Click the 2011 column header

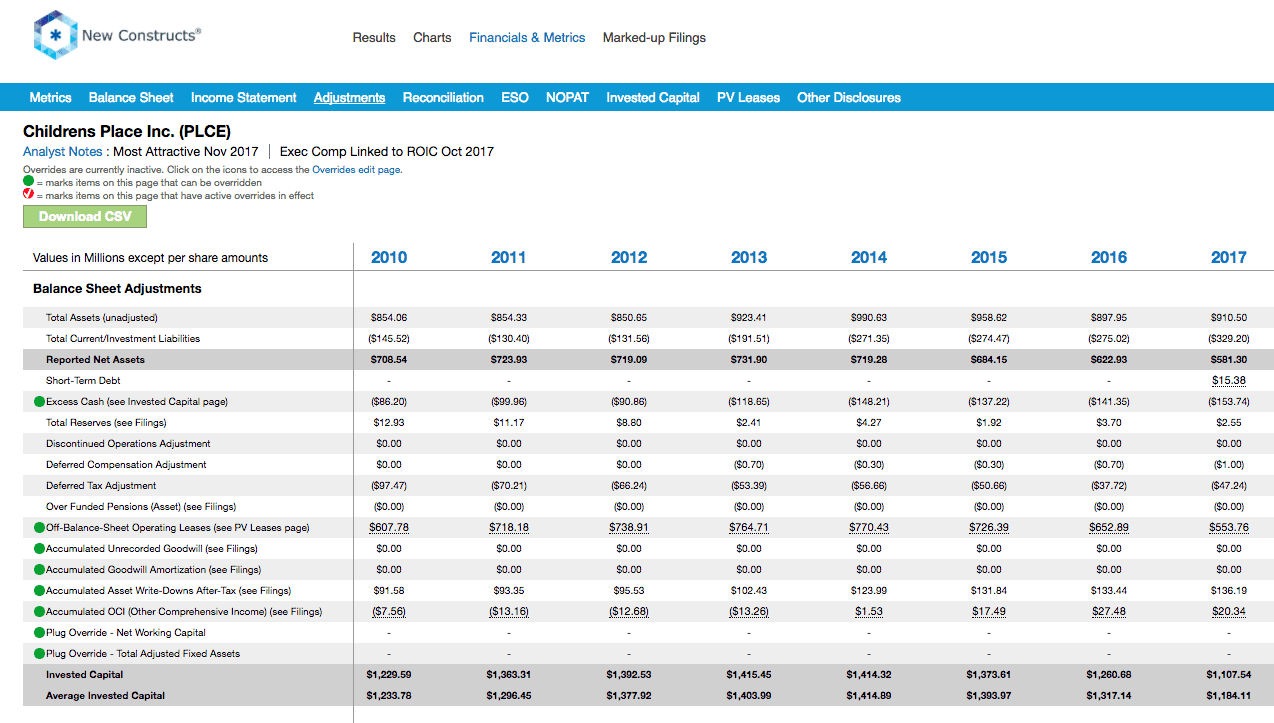click(x=509, y=258)
